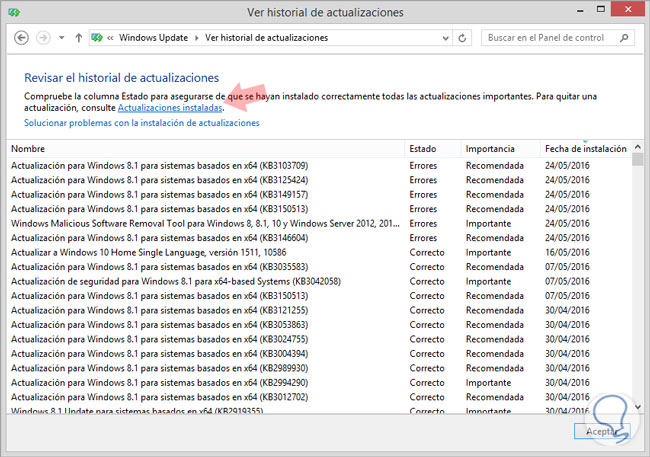Select the KB3103709 update row

pyautogui.click(x=319, y=165)
